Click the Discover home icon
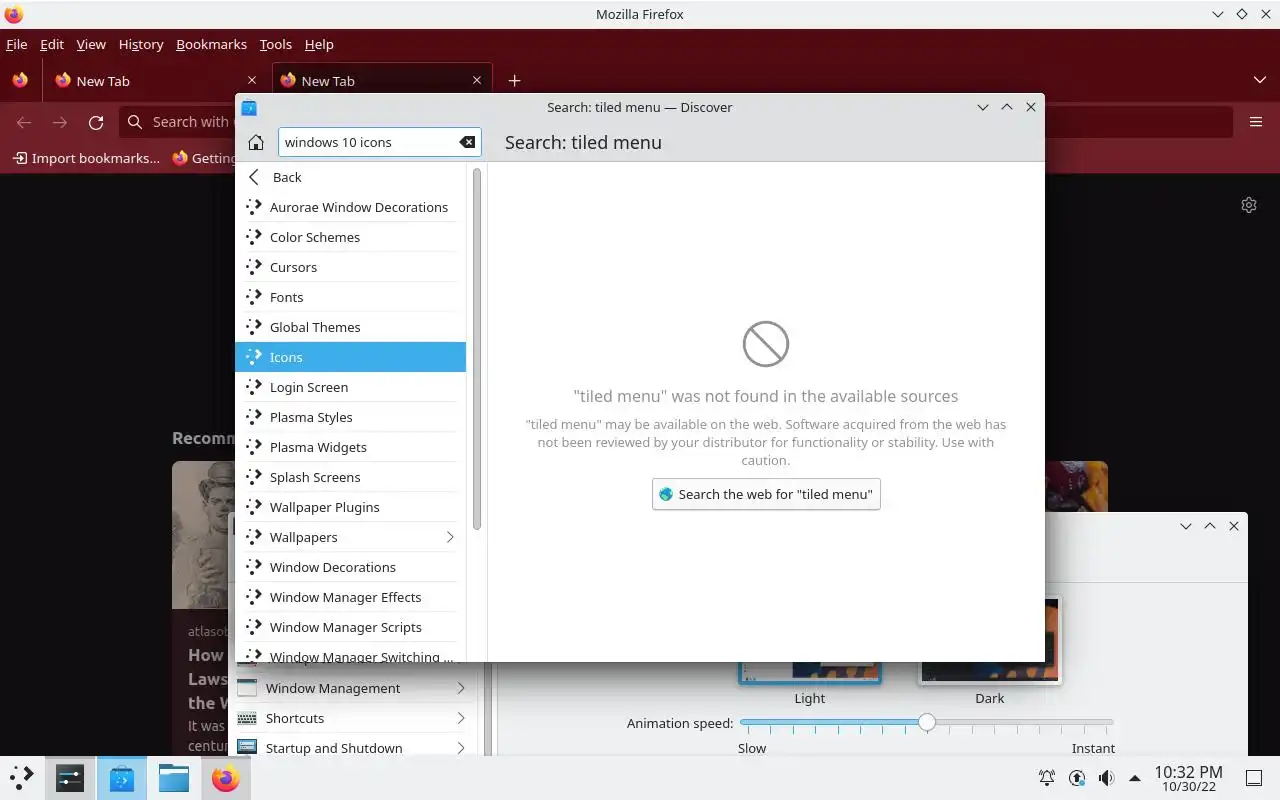This screenshot has width=1280, height=800. [x=256, y=142]
